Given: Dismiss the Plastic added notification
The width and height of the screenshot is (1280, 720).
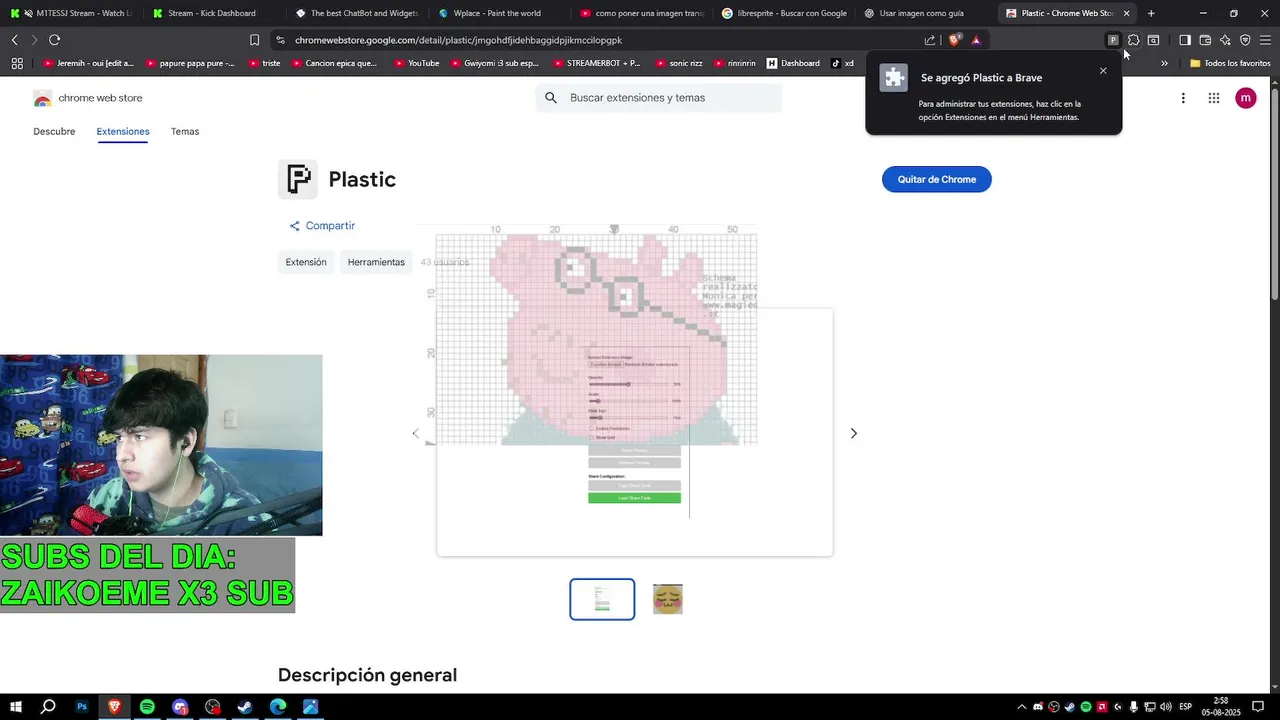Looking at the screenshot, I should tap(1103, 71).
